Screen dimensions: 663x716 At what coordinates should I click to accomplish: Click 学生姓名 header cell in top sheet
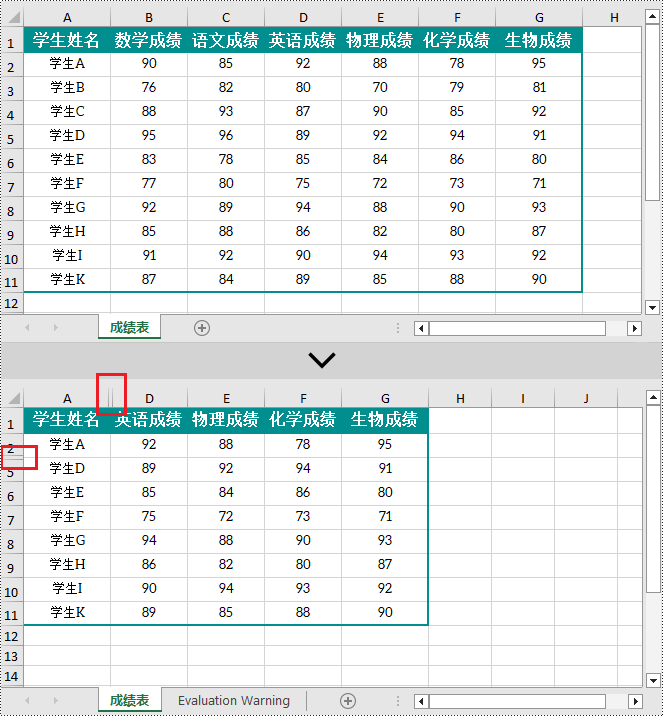coord(67,40)
